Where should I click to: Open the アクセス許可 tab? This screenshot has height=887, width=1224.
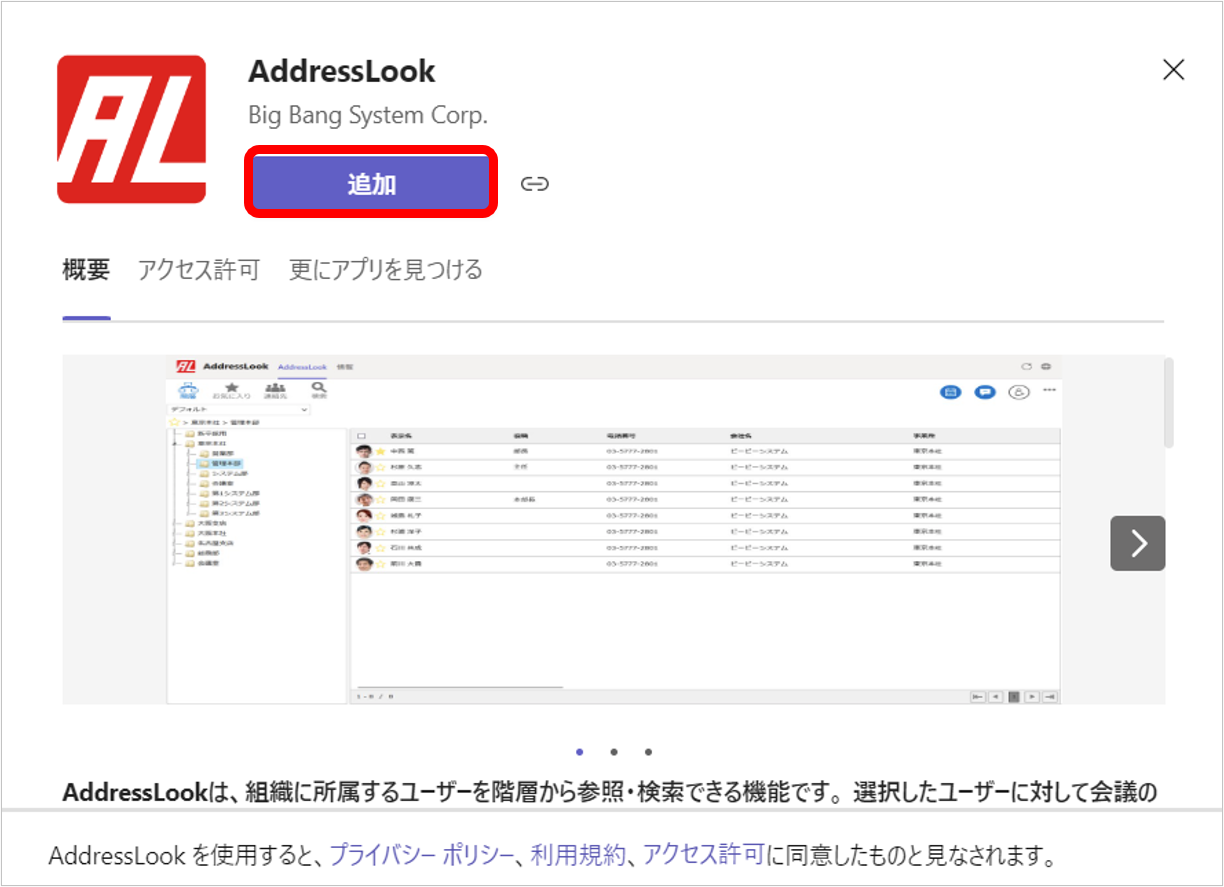199,270
